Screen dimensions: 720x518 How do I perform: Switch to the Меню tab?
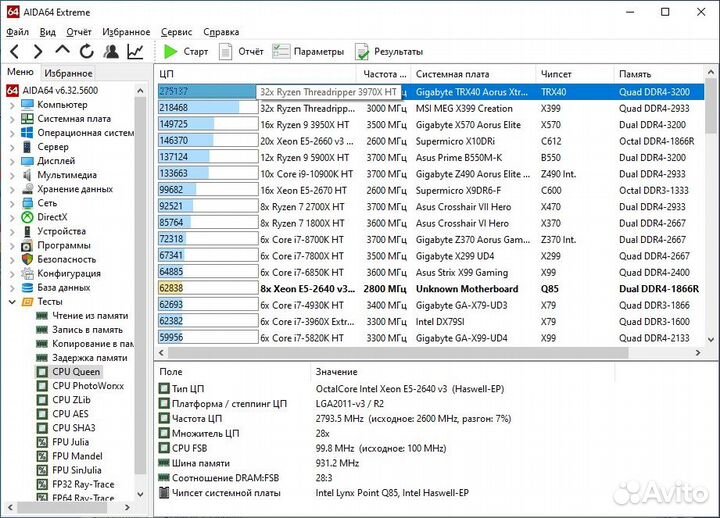(20, 72)
